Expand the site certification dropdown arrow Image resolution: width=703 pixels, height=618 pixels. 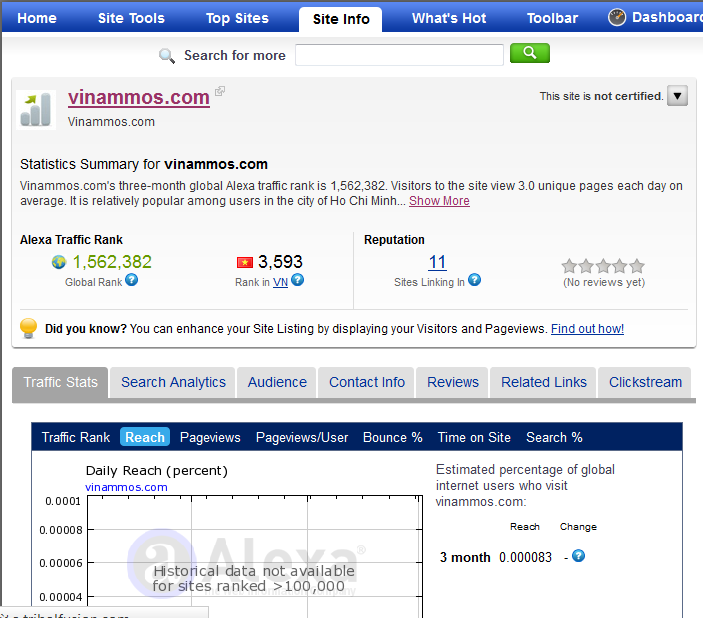(x=677, y=96)
